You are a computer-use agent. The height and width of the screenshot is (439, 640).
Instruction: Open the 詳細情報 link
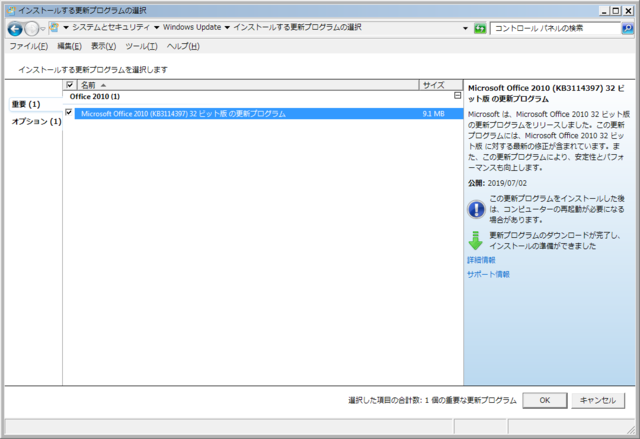tap(481, 260)
